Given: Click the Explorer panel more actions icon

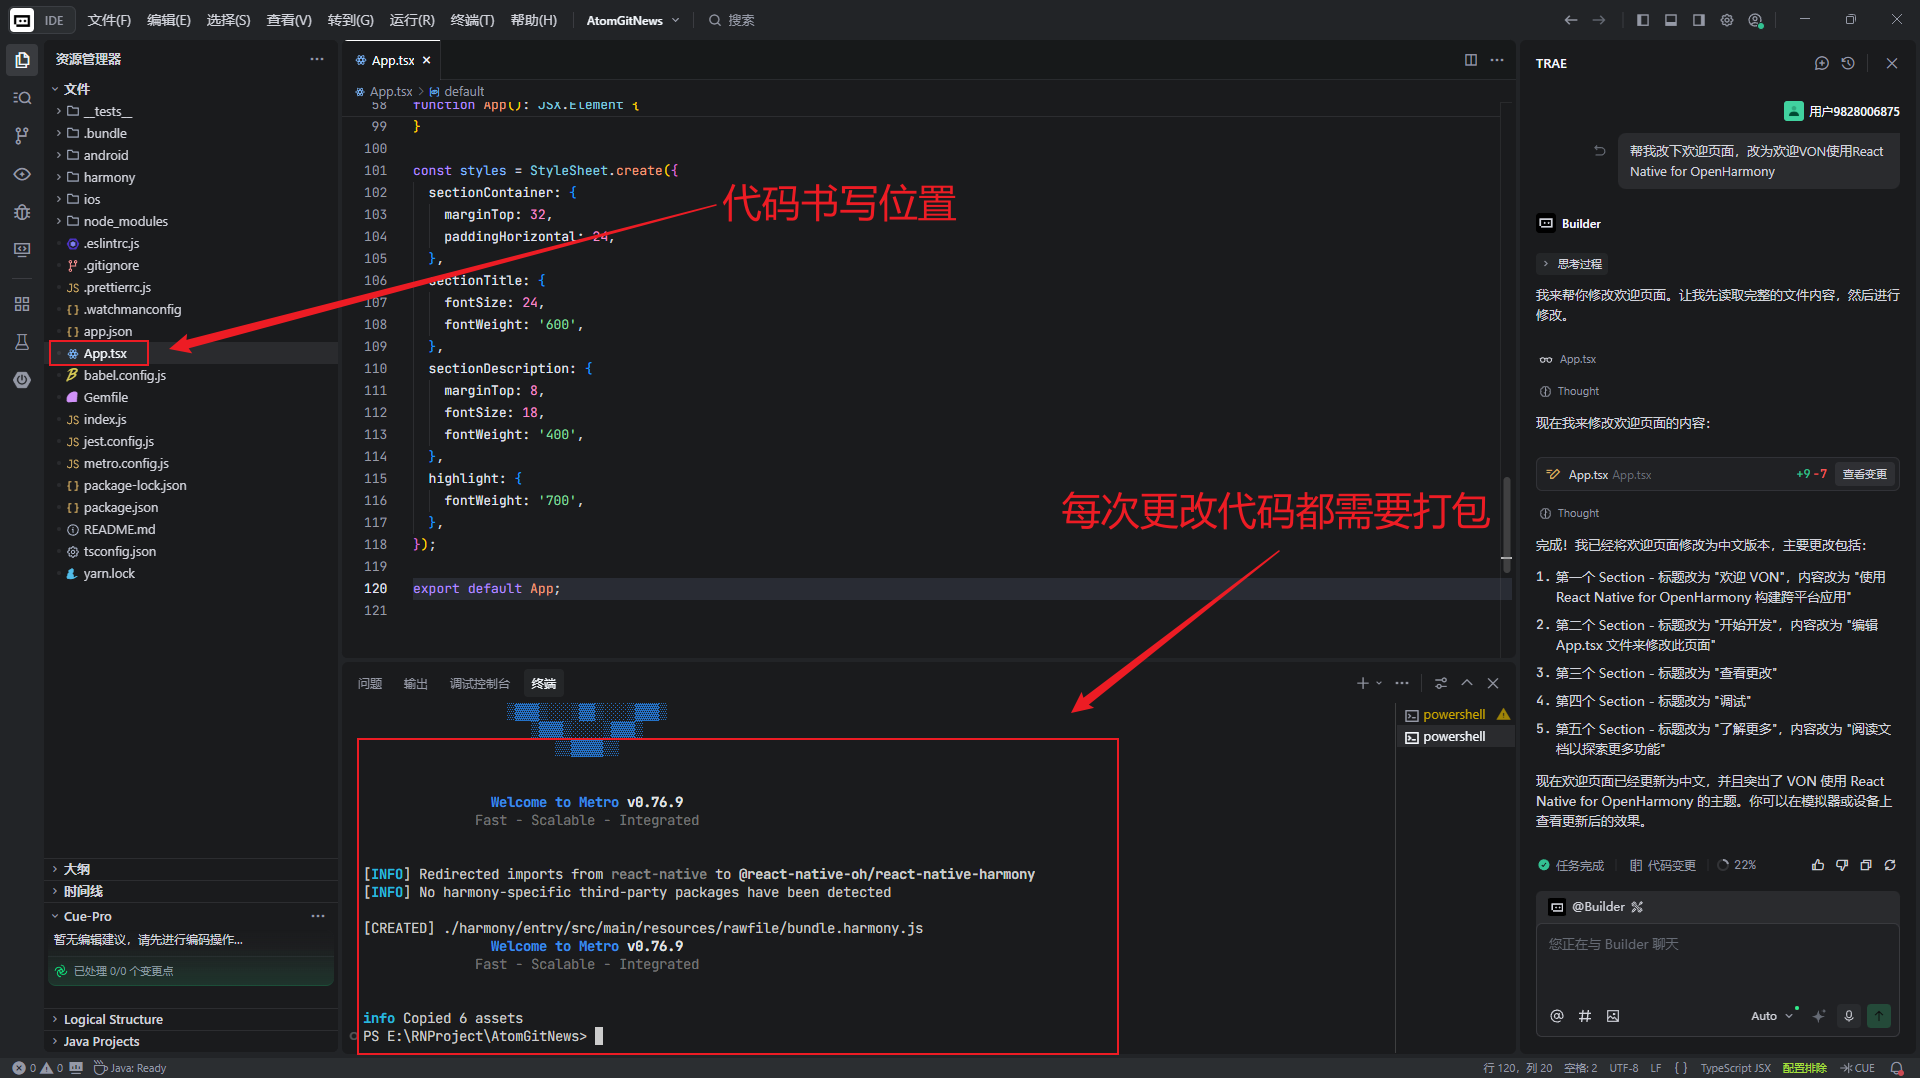Looking at the screenshot, I should coord(317,59).
